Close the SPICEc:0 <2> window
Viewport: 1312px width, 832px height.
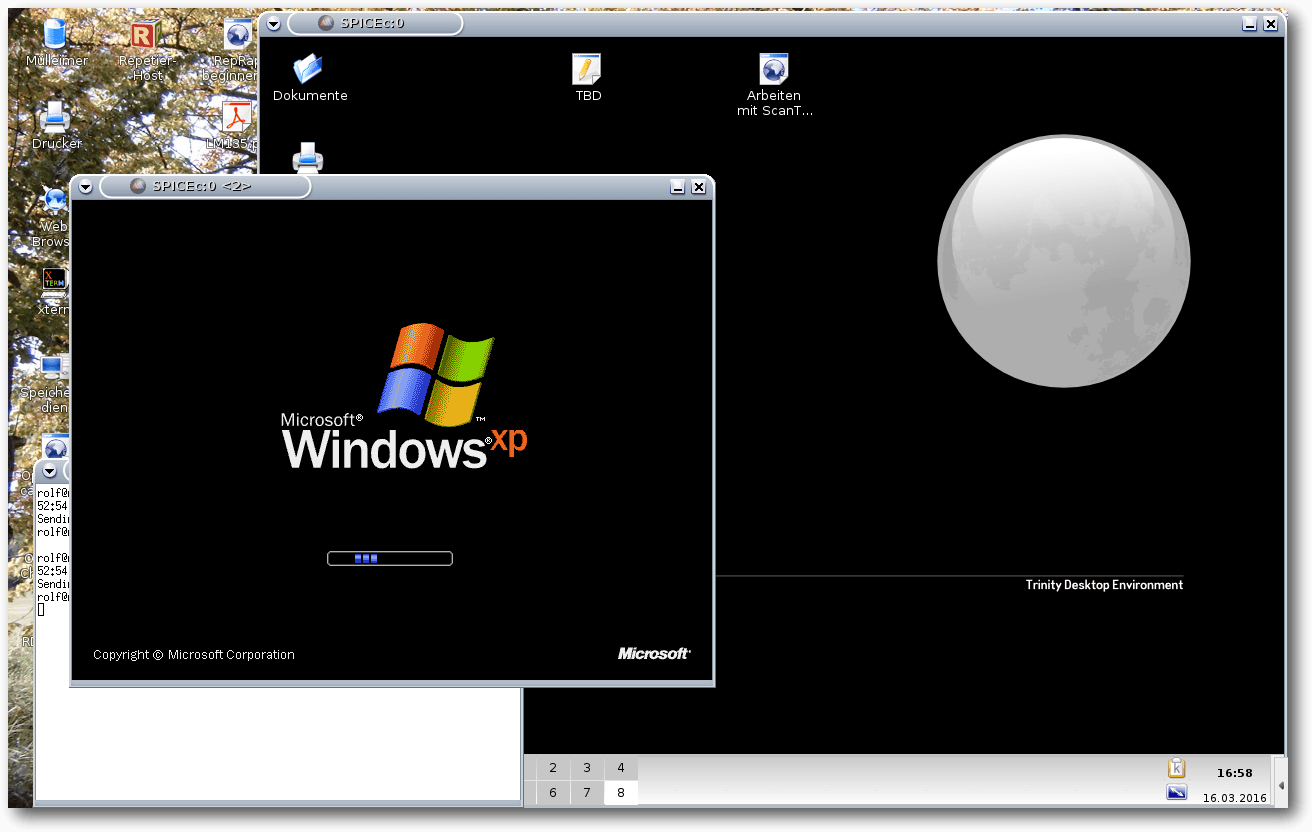pyautogui.click(x=699, y=187)
